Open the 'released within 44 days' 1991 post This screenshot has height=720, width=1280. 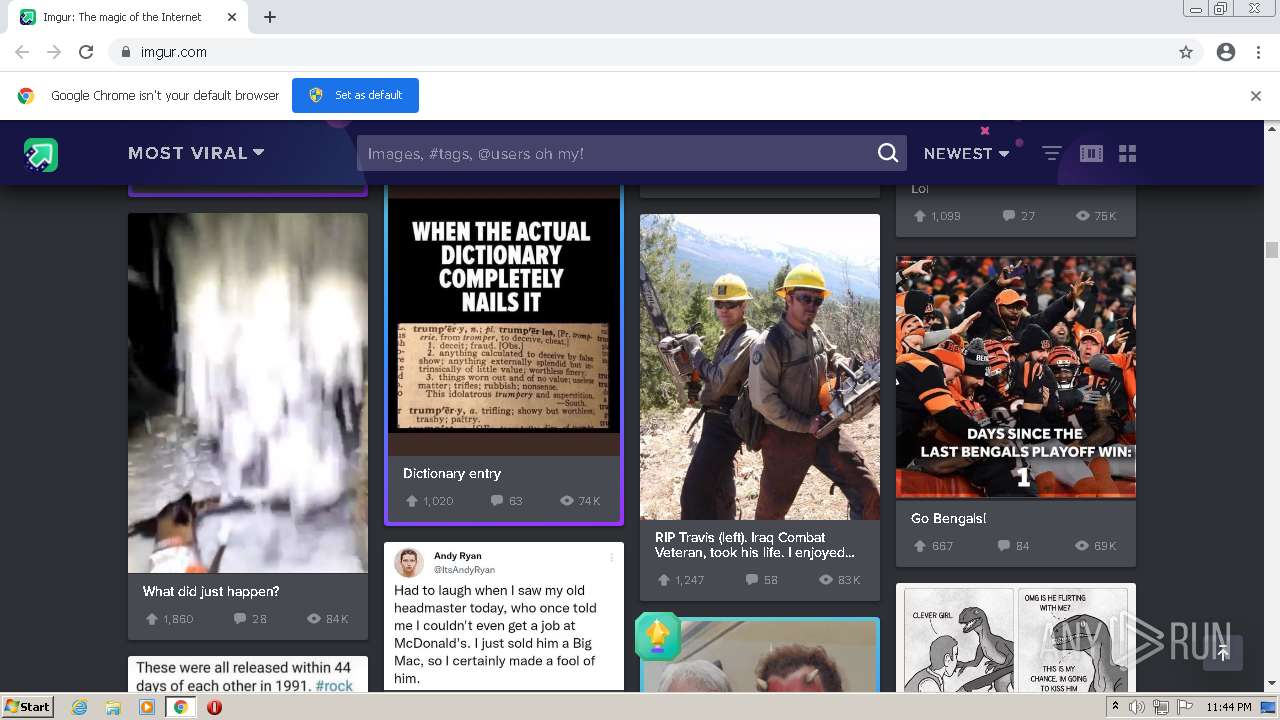(x=248, y=674)
